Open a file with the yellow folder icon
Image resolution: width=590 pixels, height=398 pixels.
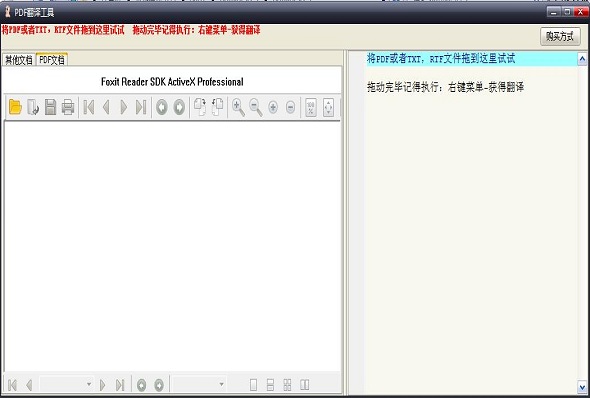point(15,107)
